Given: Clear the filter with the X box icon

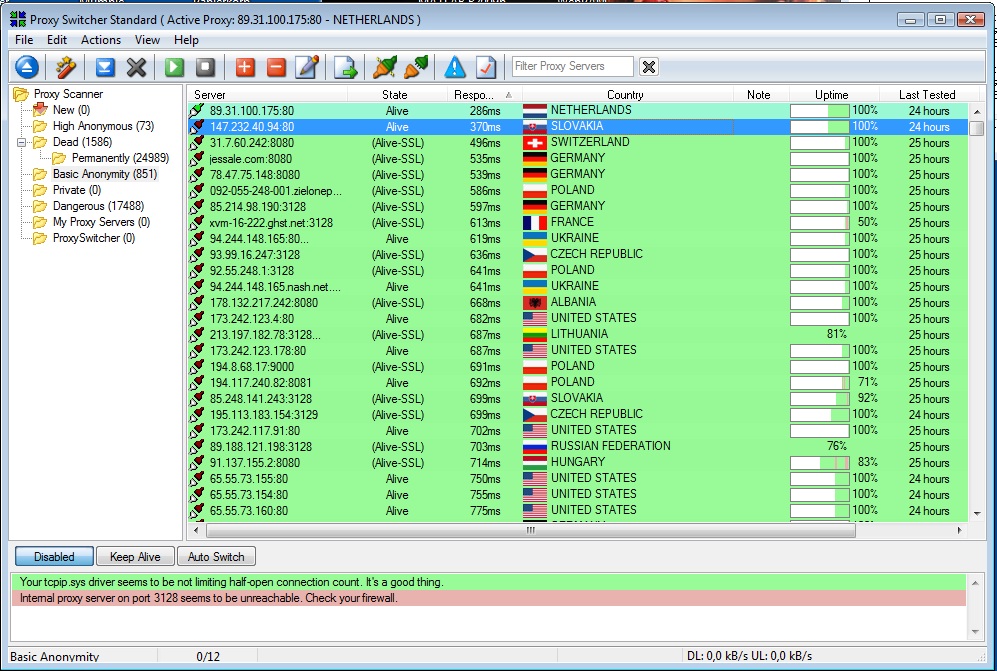Looking at the screenshot, I should pos(649,67).
